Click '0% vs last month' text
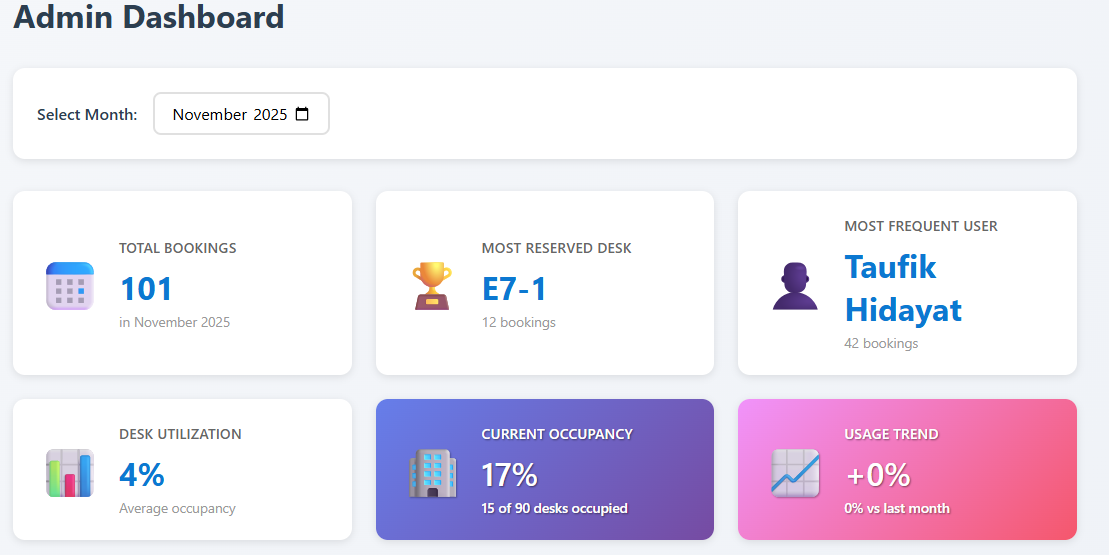 click(x=897, y=508)
